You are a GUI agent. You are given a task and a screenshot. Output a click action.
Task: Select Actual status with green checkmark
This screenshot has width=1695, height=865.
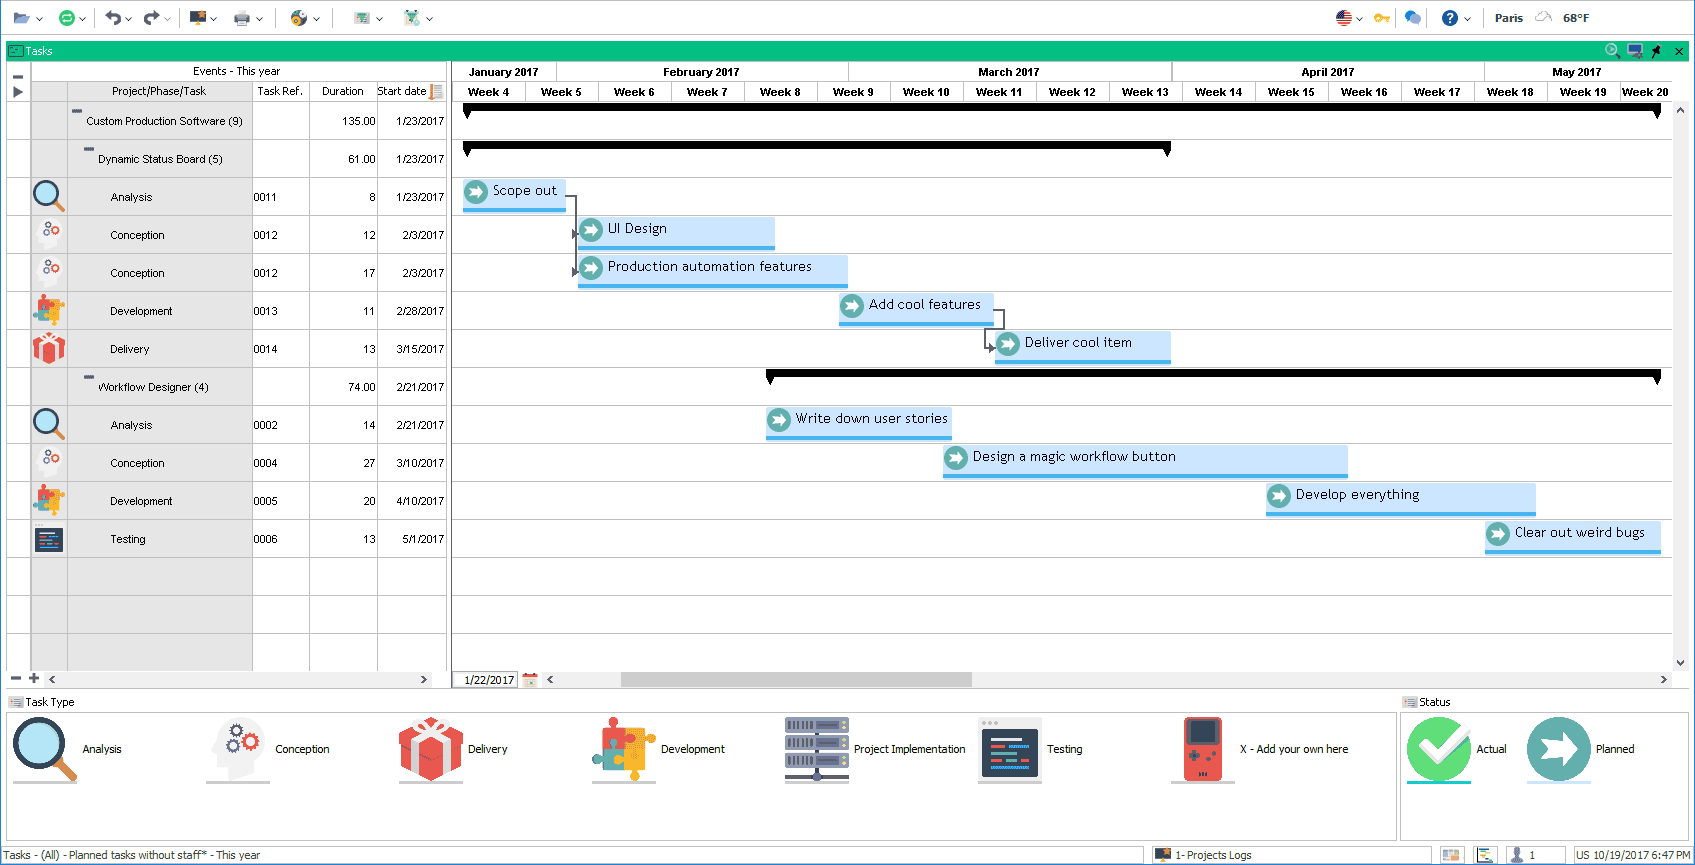1439,749
